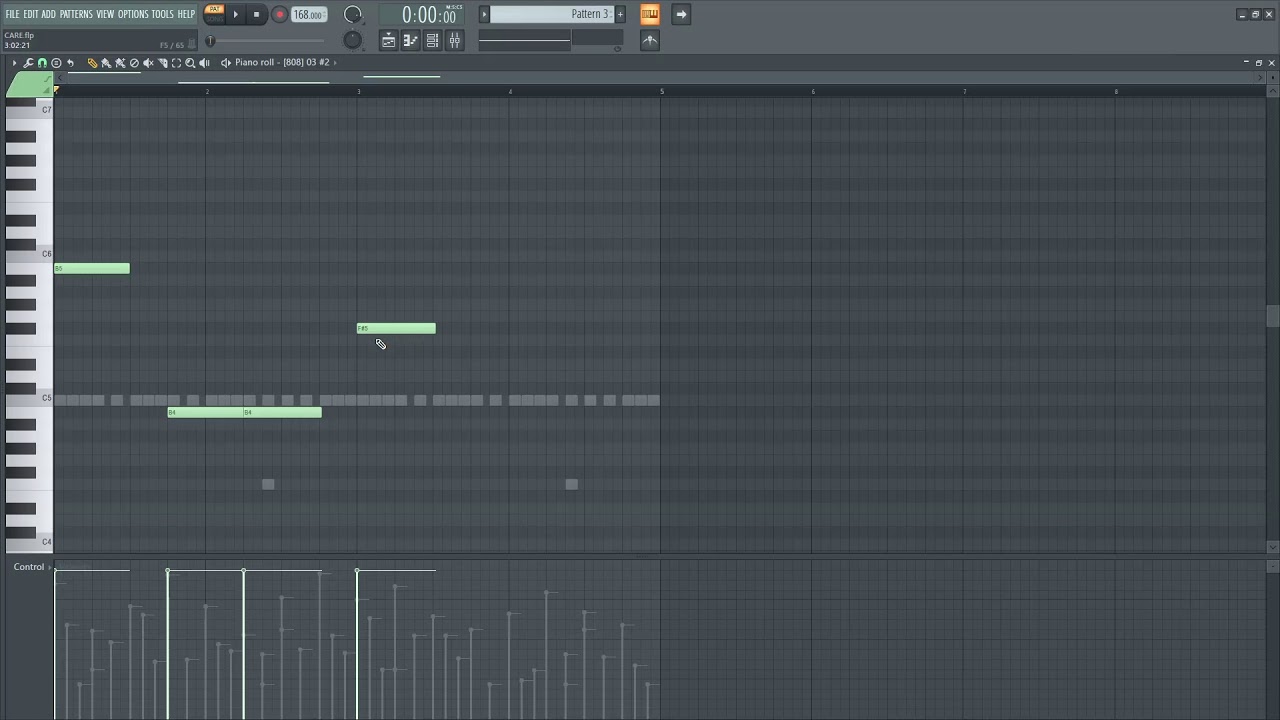Image resolution: width=1280 pixels, height=720 pixels.
Task: Click the main volume knob
Action: (x=353, y=14)
